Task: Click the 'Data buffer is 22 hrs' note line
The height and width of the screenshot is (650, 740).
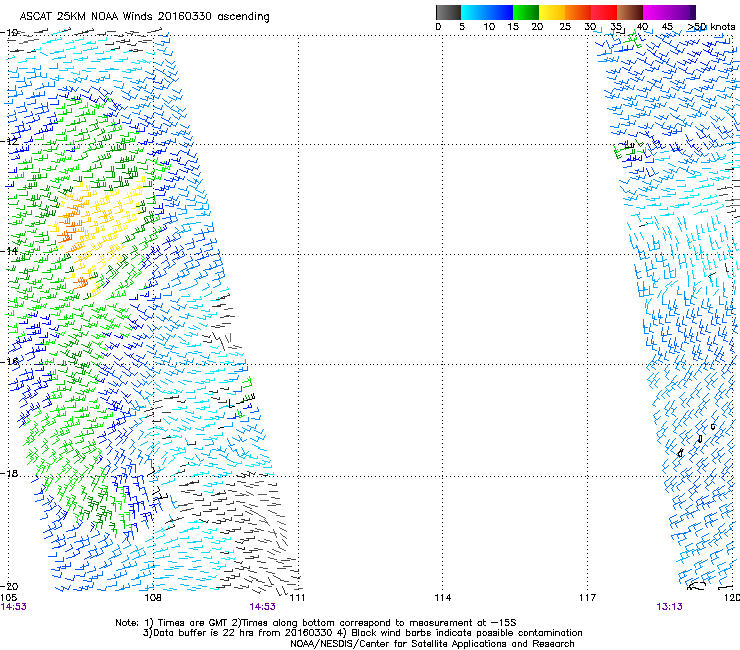Action: tap(362, 633)
